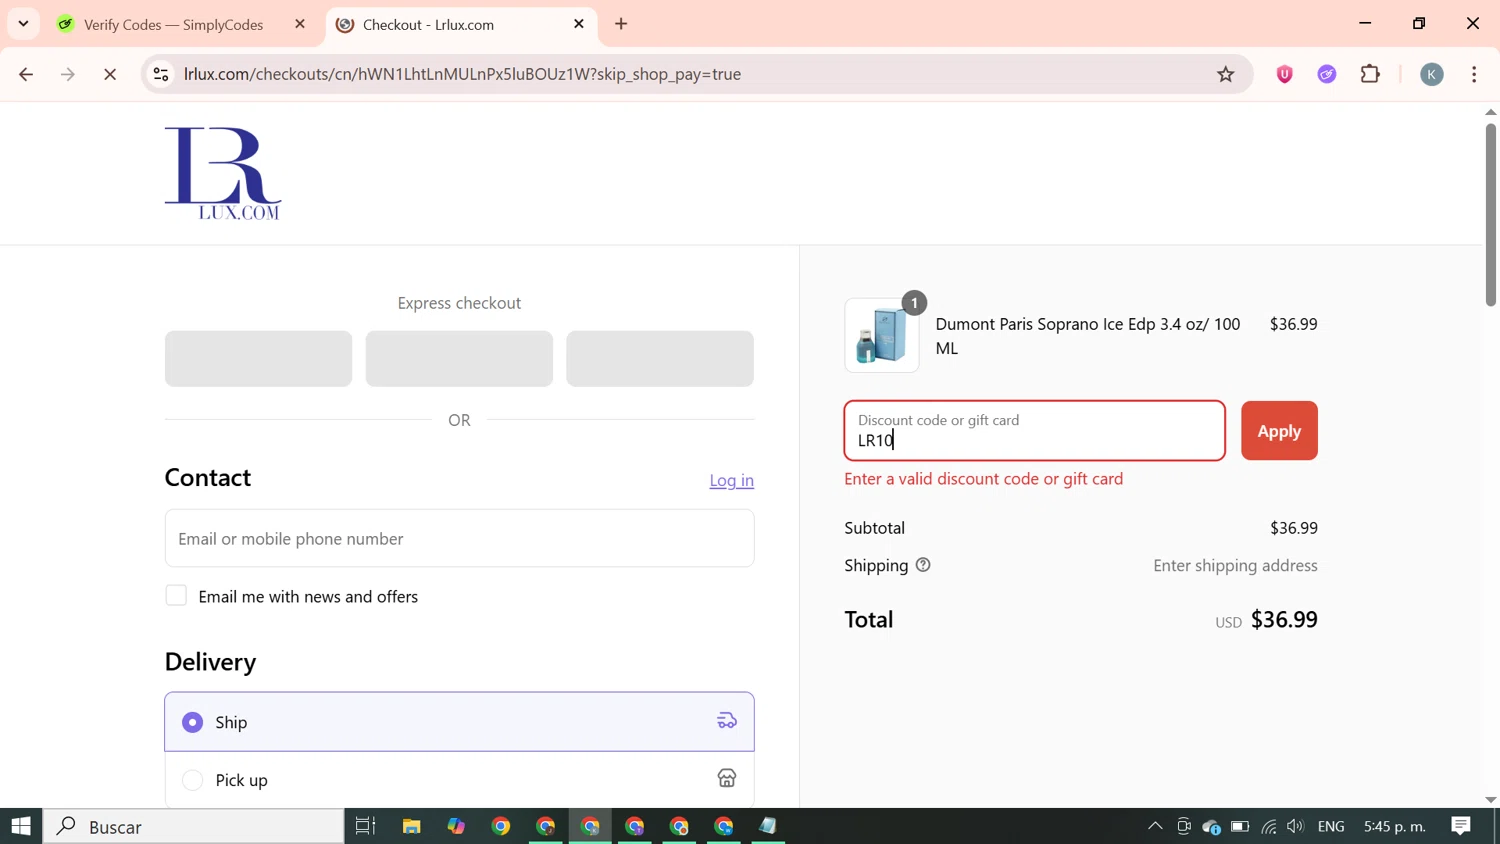Open File Explorer from the taskbar

[411, 826]
